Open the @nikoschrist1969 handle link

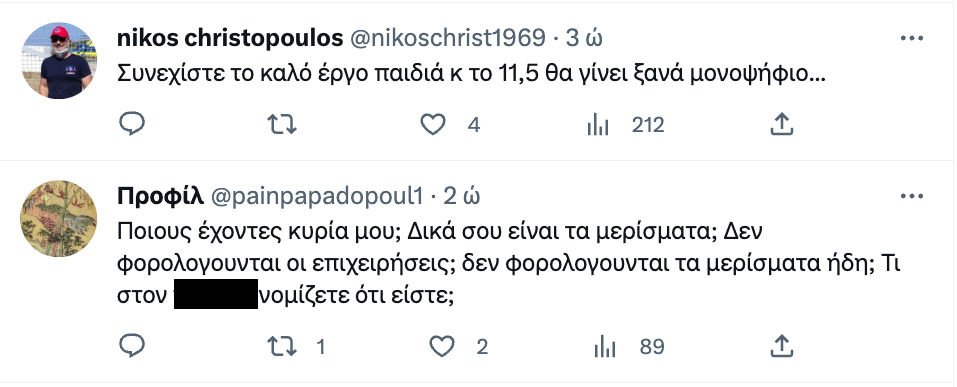[447, 38]
